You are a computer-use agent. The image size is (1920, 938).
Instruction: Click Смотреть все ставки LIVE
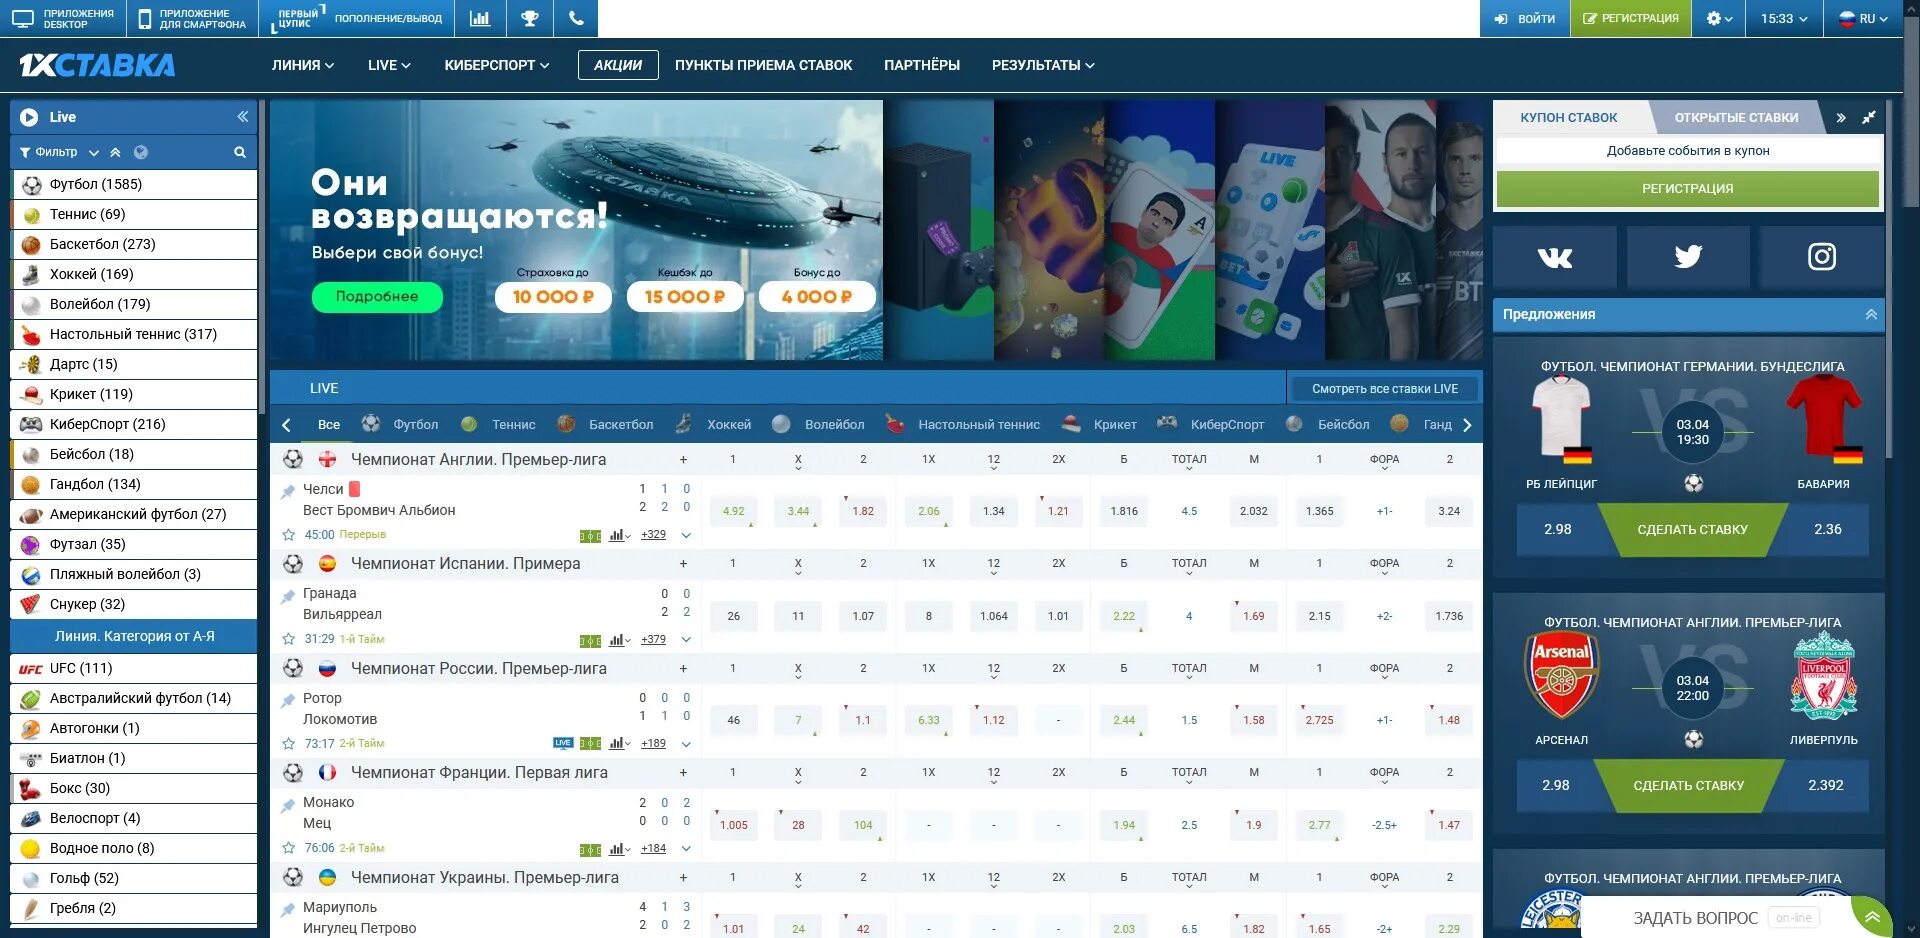pos(1384,389)
